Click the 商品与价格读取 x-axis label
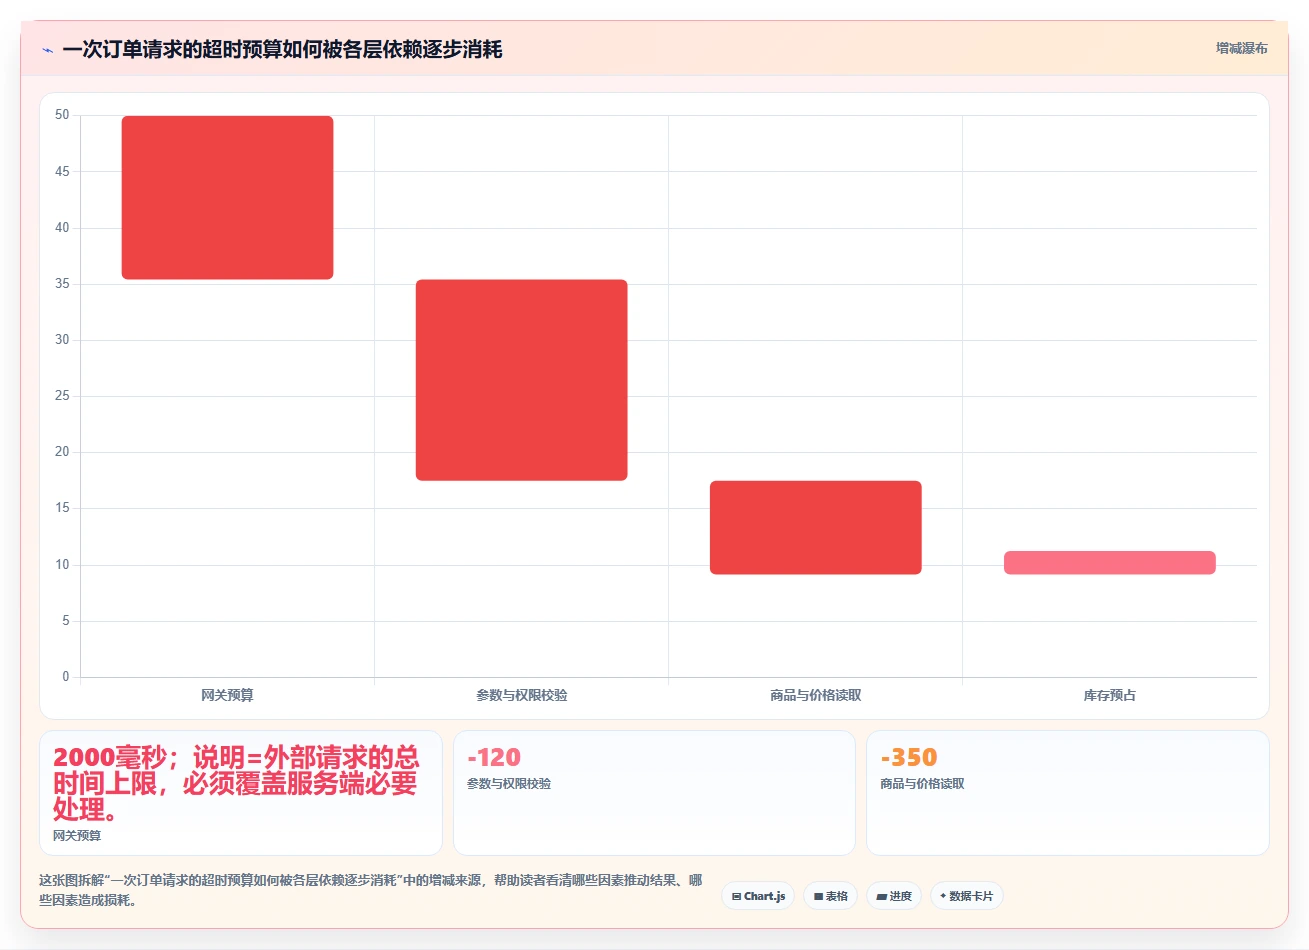Screen dimensions: 1309x950 click(x=815, y=695)
